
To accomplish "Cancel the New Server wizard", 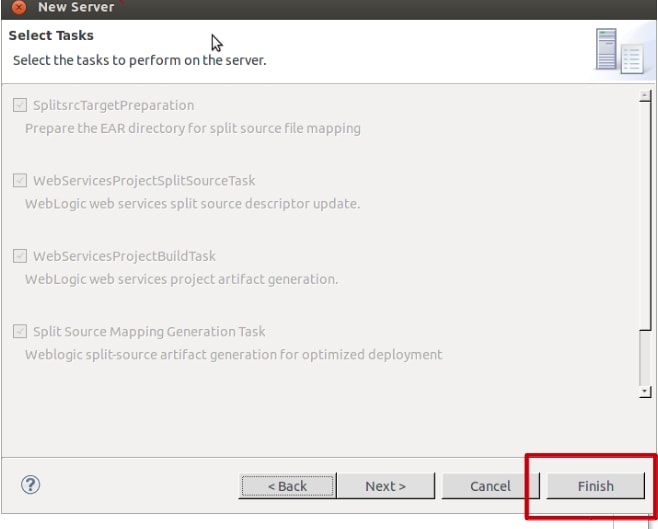I will coord(490,486).
